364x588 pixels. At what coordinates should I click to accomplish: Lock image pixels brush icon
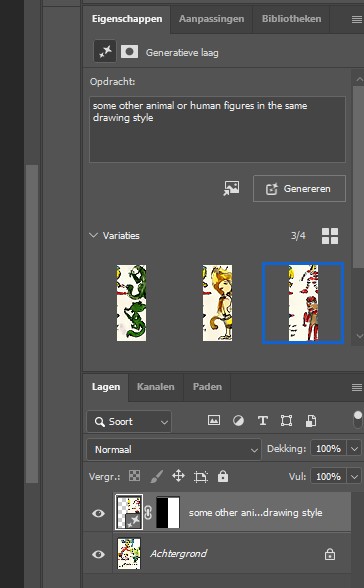pyautogui.click(x=156, y=477)
